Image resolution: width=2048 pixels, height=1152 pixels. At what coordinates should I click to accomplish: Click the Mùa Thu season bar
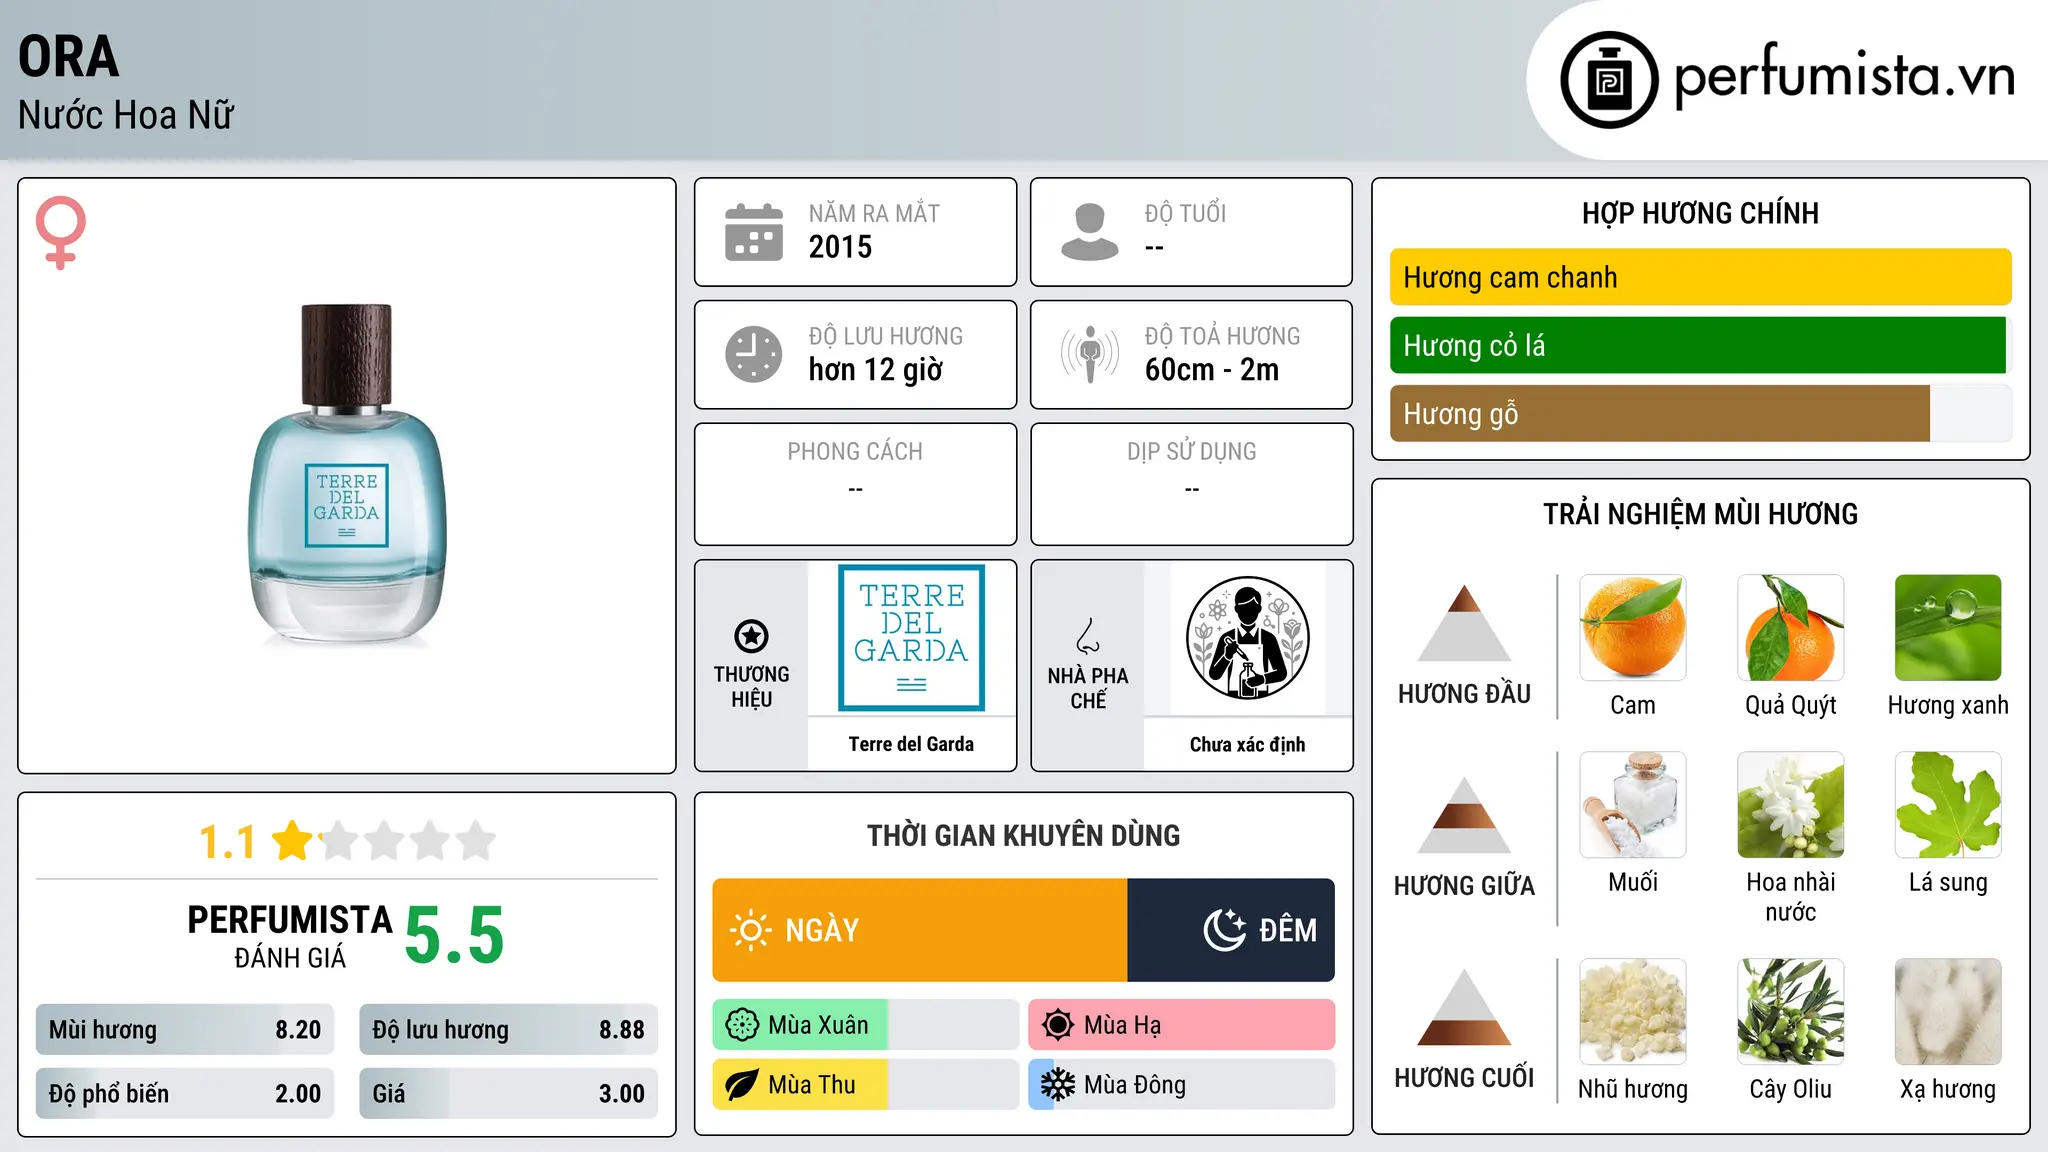[x=866, y=1085]
